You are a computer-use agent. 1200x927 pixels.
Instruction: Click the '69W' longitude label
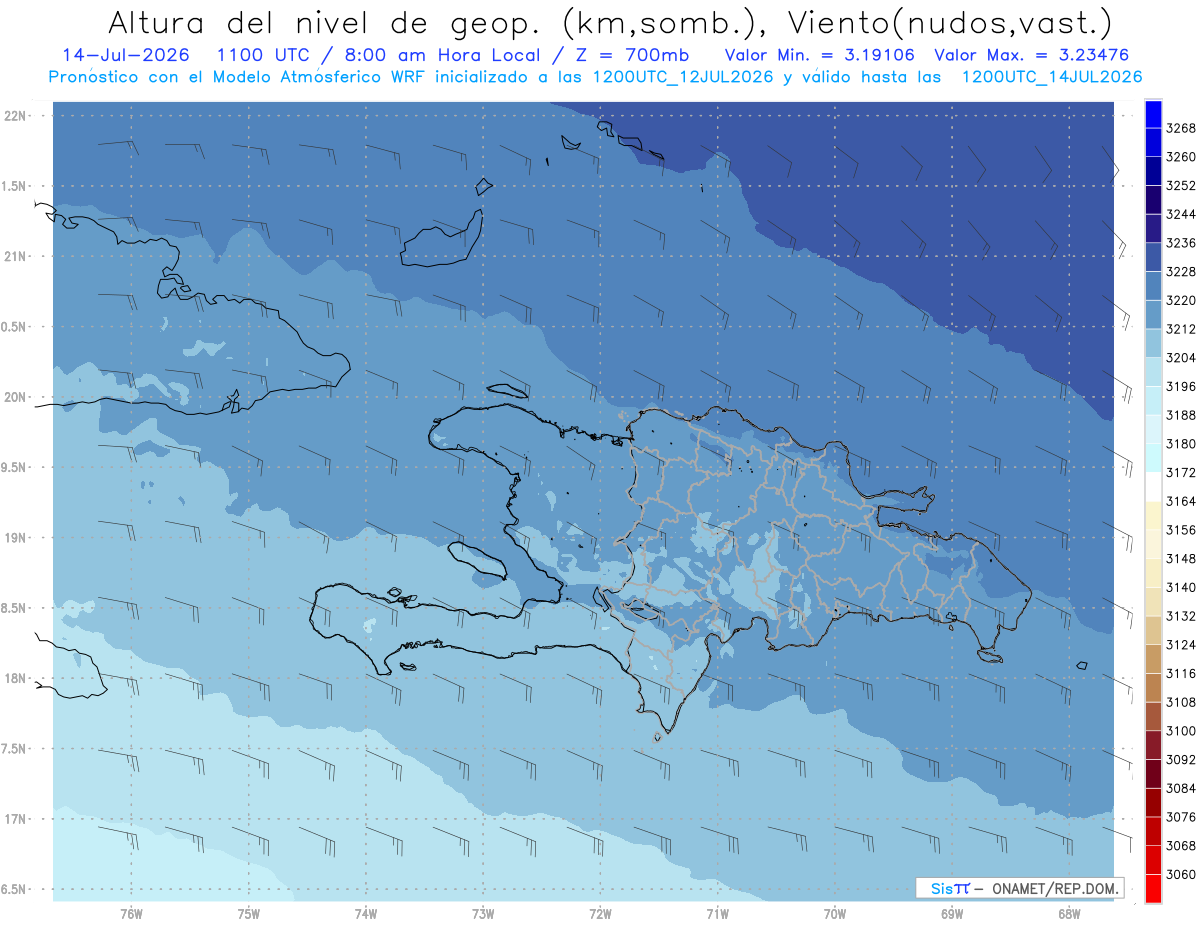[x=952, y=914]
